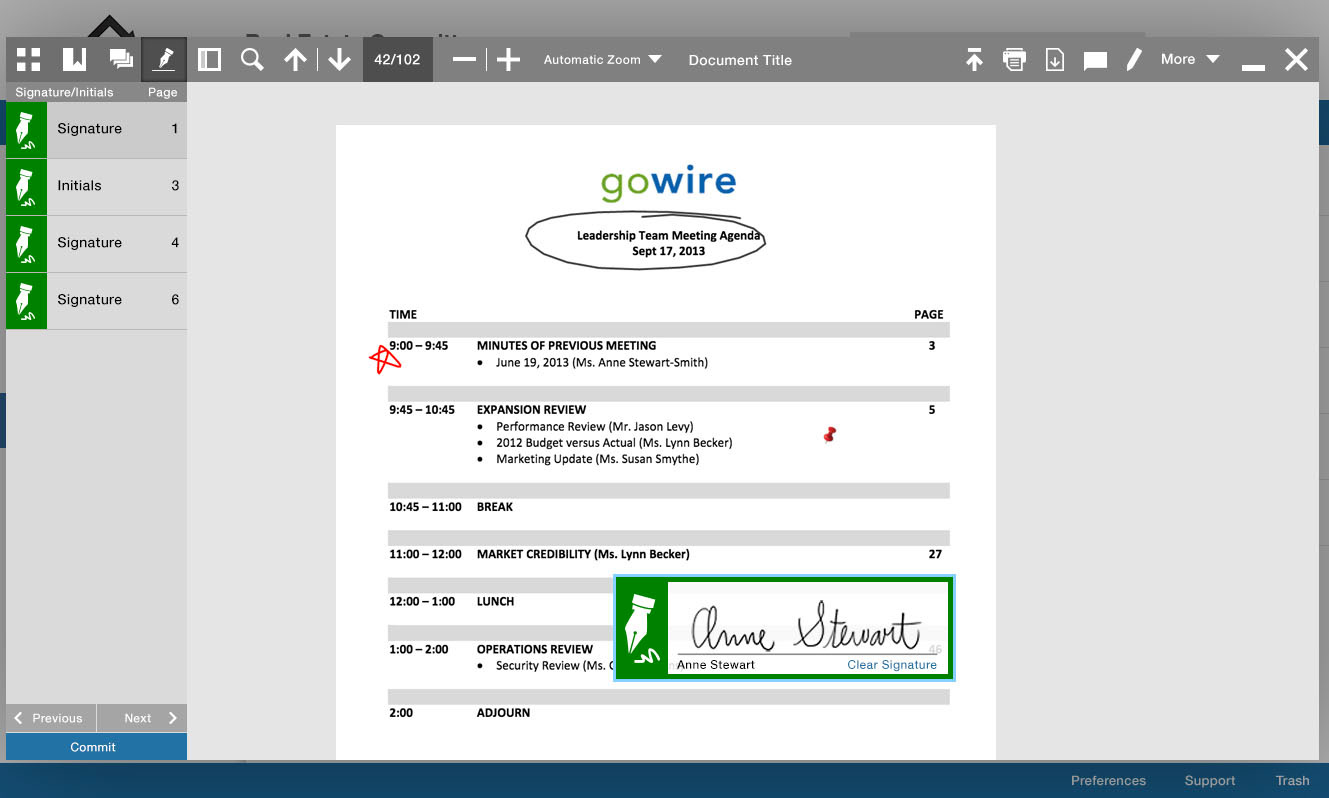
Task: Click the EXPANSION REVIEW heading
Action: coord(531,409)
